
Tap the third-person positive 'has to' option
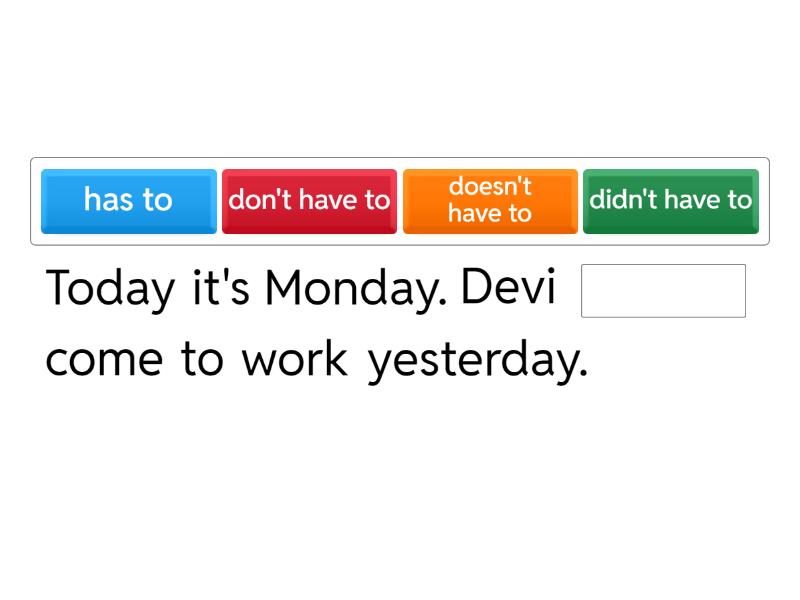[129, 200]
